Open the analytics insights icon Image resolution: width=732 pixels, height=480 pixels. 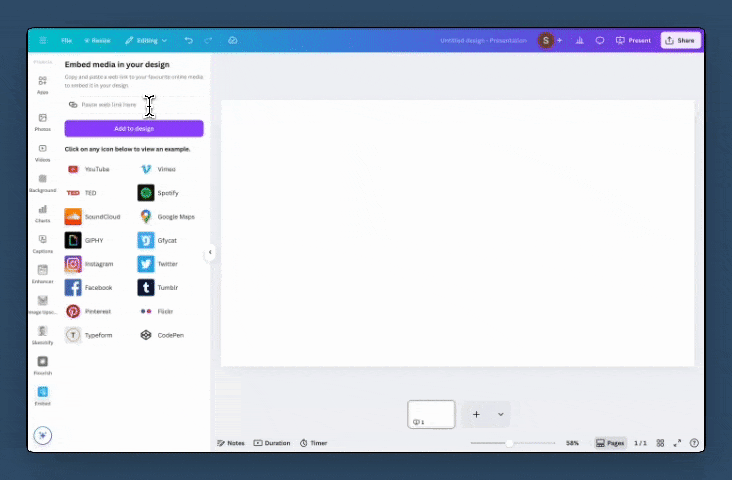[579, 41]
